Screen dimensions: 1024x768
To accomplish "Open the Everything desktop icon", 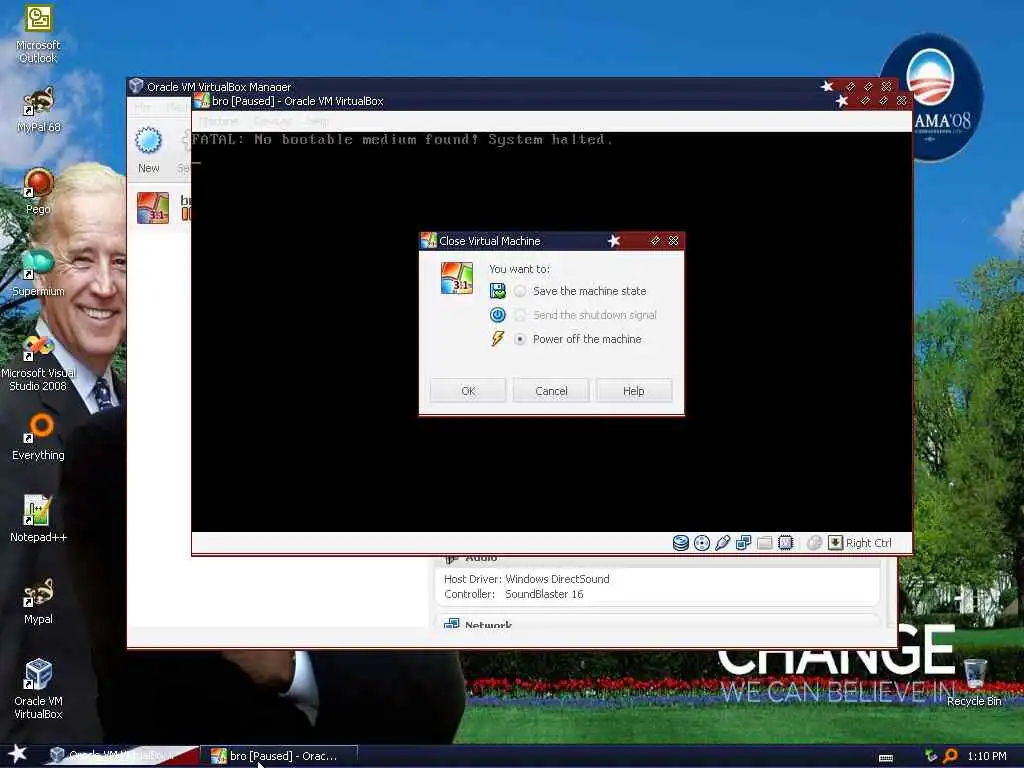I will [x=38, y=437].
